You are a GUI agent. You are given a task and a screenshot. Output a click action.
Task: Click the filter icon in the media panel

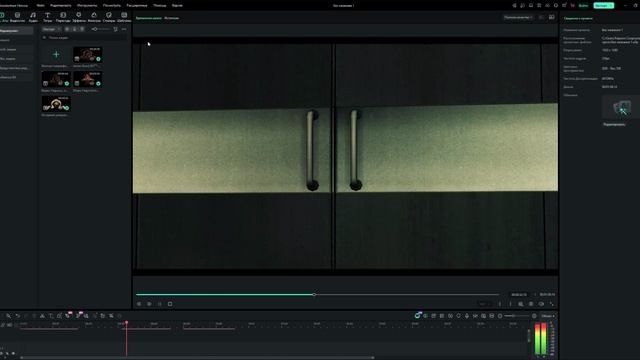pyautogui.click(x=115, y=29)
